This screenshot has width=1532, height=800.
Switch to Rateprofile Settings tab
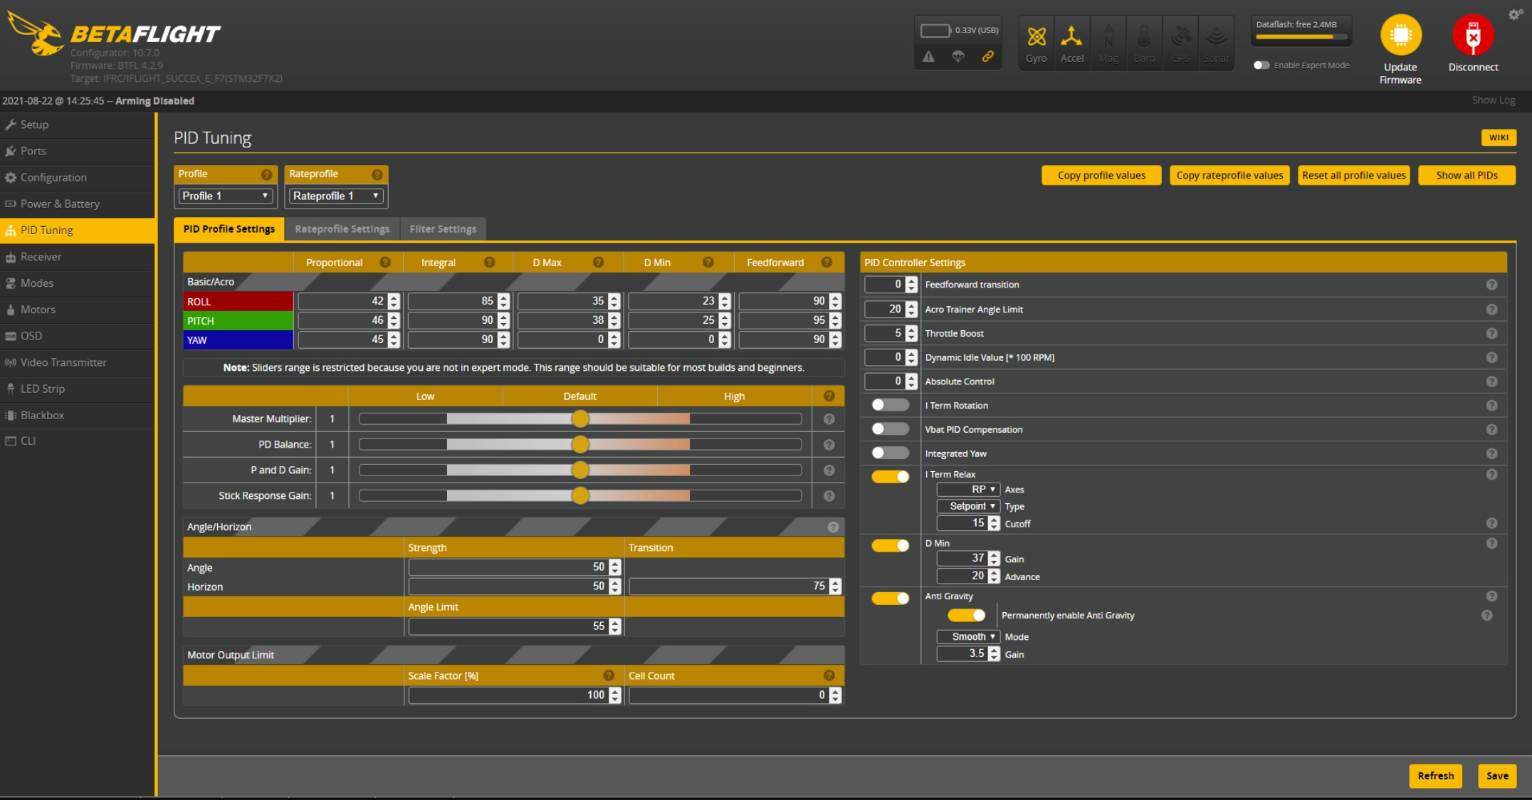(342, 229)
